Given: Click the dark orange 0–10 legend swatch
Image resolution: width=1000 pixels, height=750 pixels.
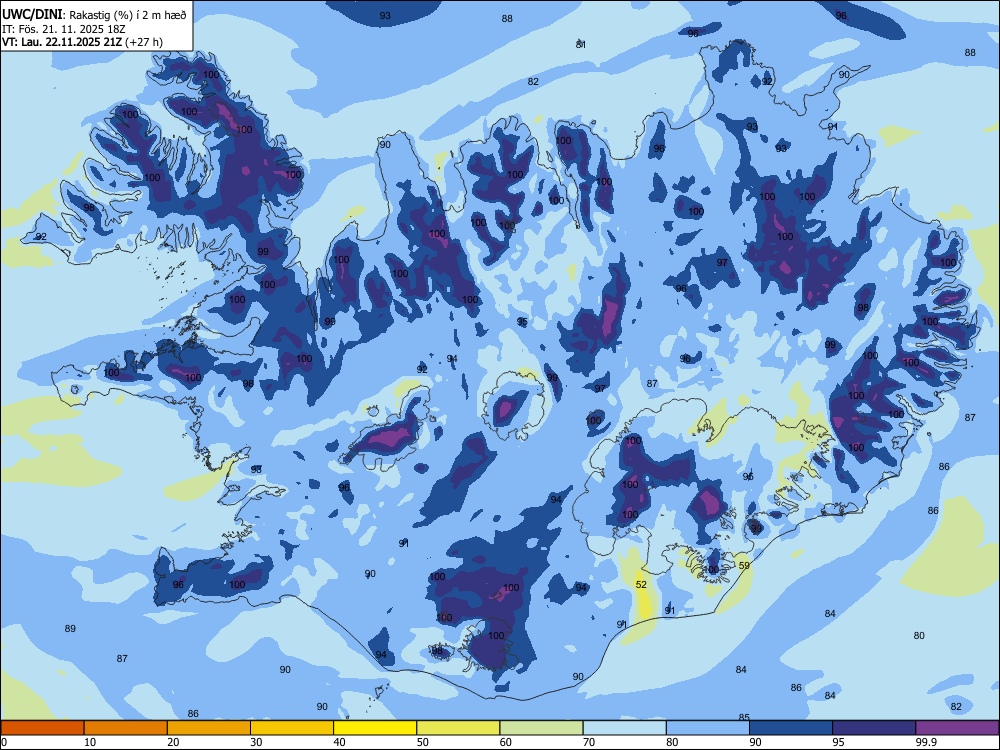Looking at the screenshot, I should pyautogui.click(x=42, y=728).
